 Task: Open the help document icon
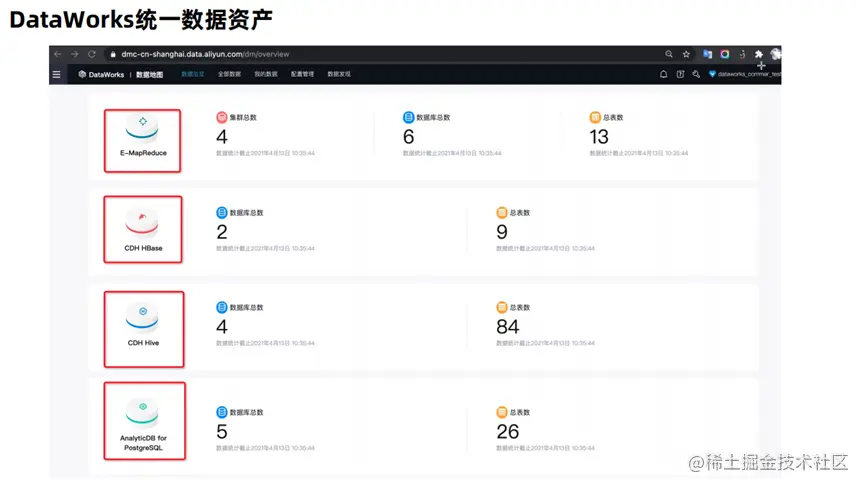[x=680, y=74]
